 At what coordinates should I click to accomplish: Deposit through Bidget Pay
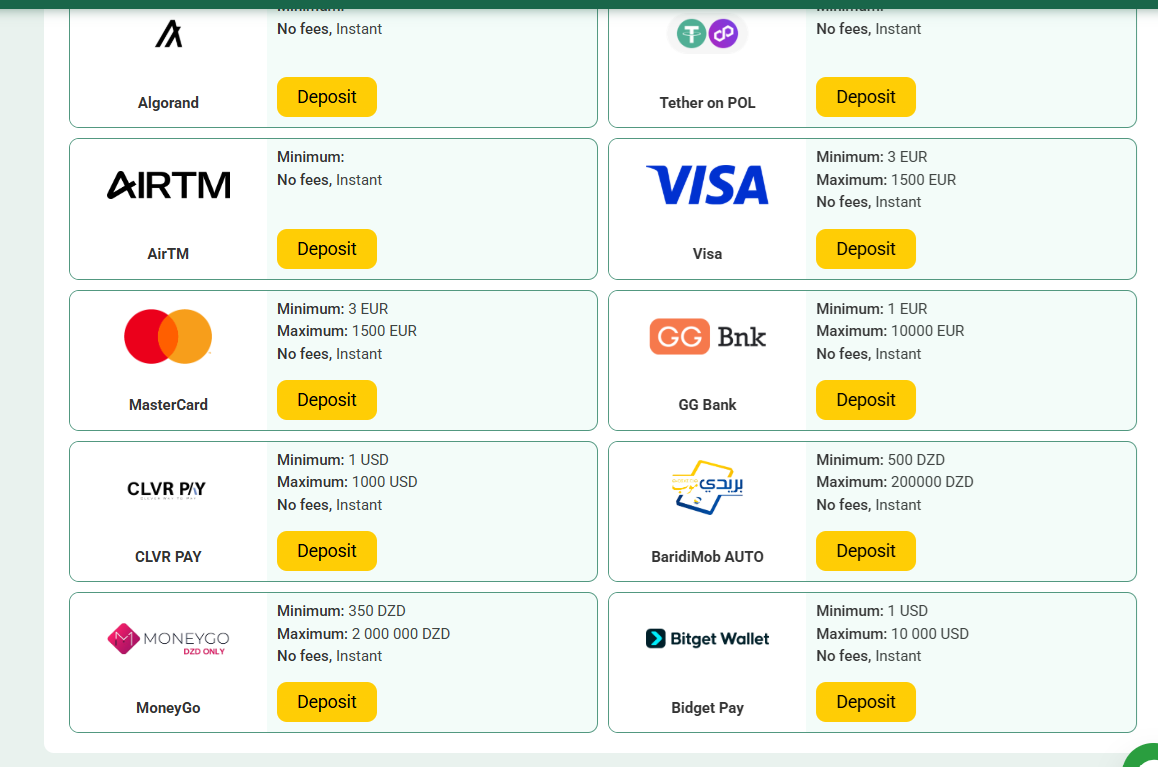(x=866, y=702)
